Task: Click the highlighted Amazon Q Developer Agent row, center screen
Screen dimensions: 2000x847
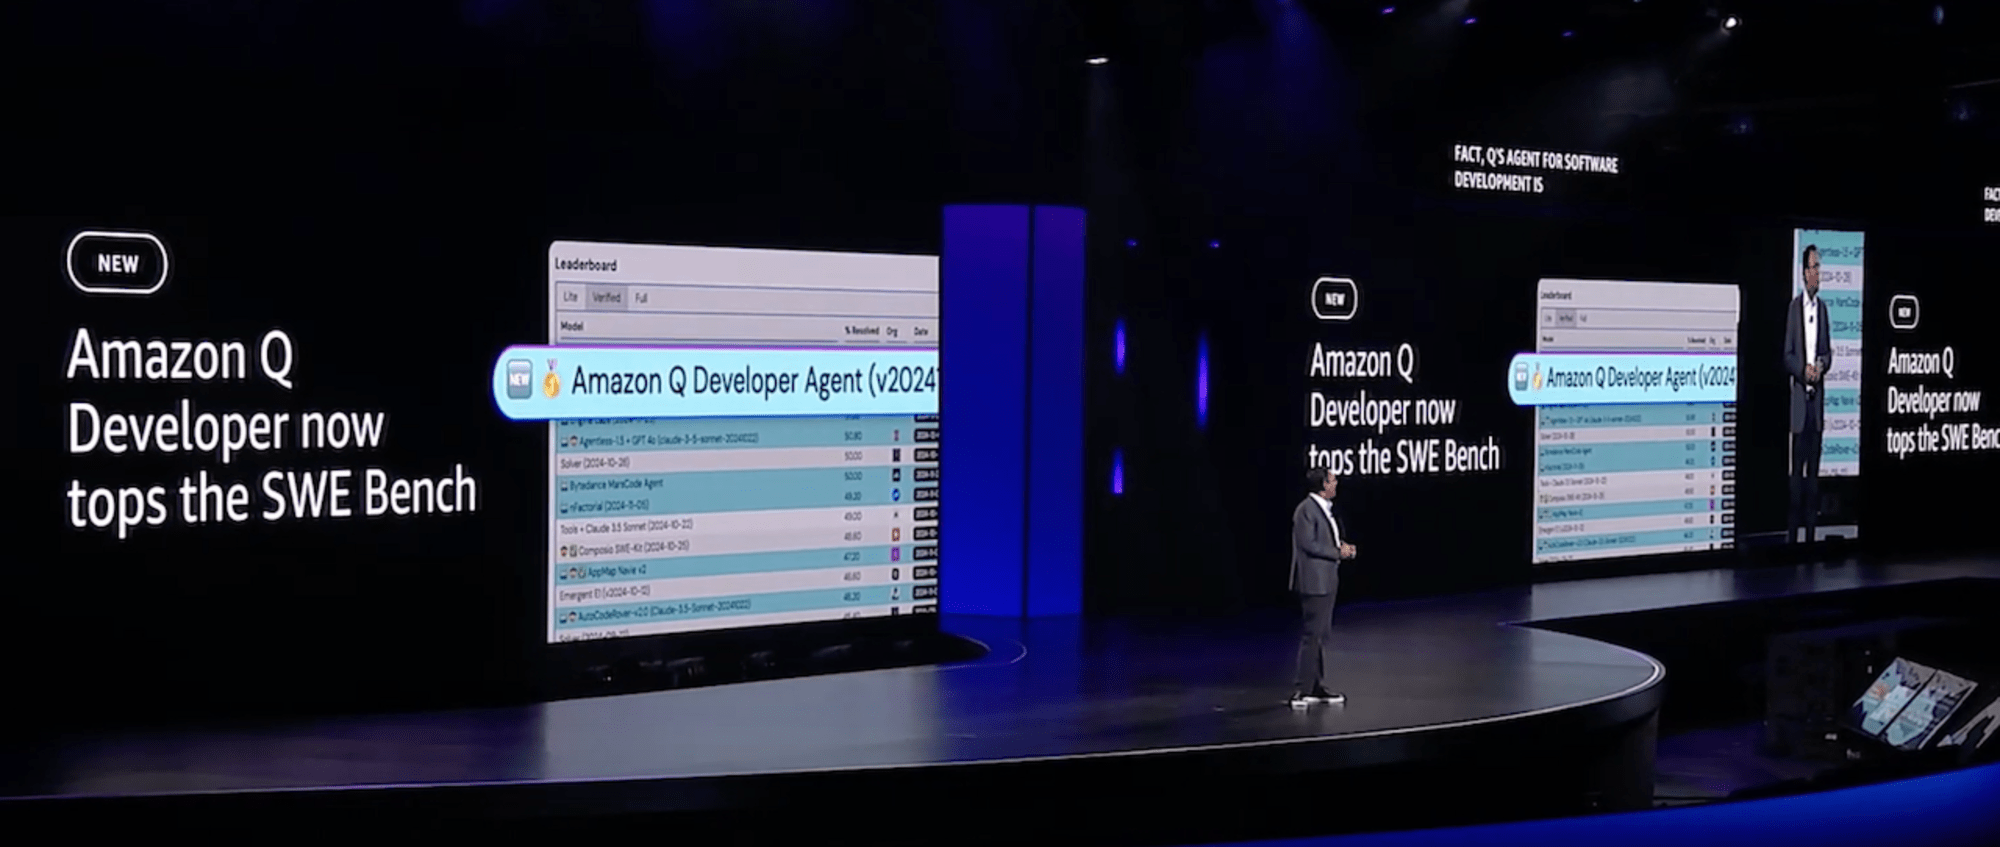Action: click(1623, 378)
